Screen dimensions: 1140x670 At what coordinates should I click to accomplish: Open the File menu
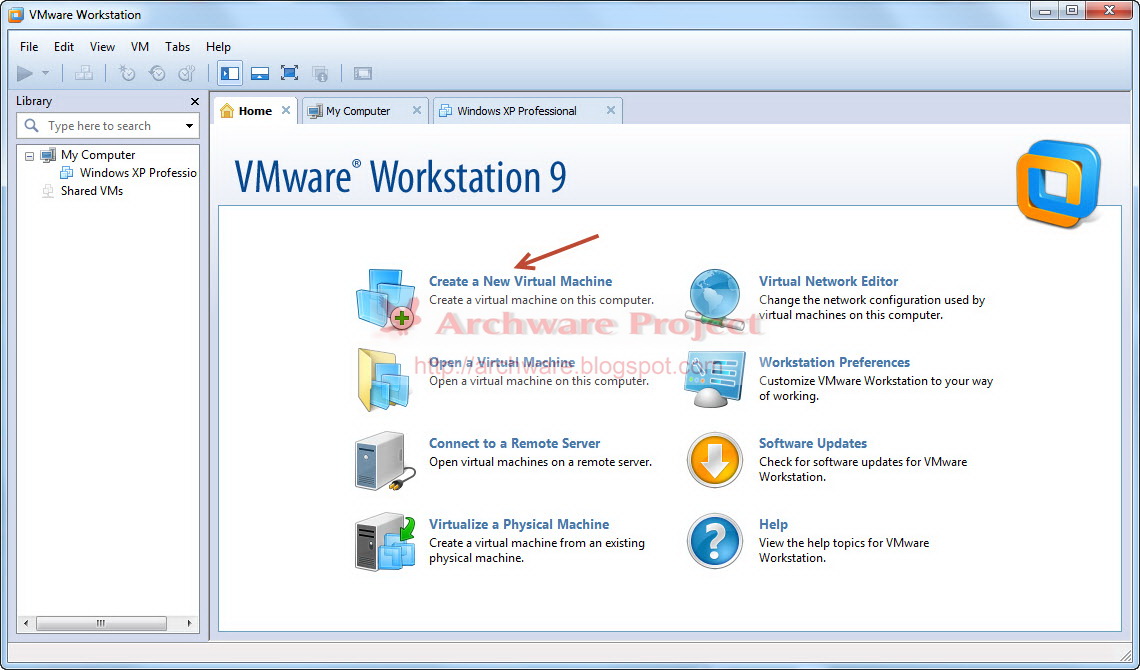29,47
